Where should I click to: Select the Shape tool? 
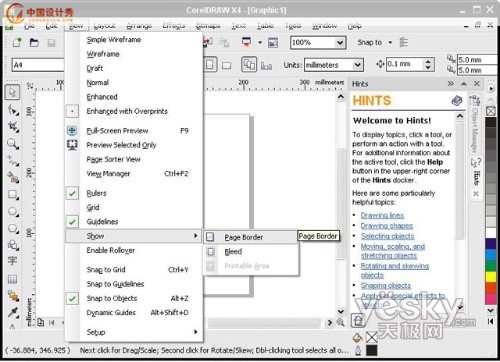pos(13,109)
